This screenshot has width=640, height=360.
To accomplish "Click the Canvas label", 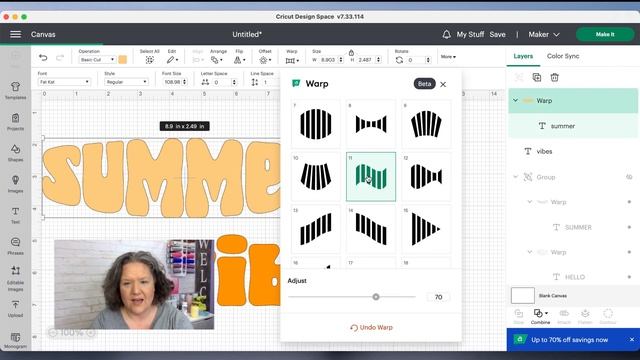I will click(x=43, y=35).
